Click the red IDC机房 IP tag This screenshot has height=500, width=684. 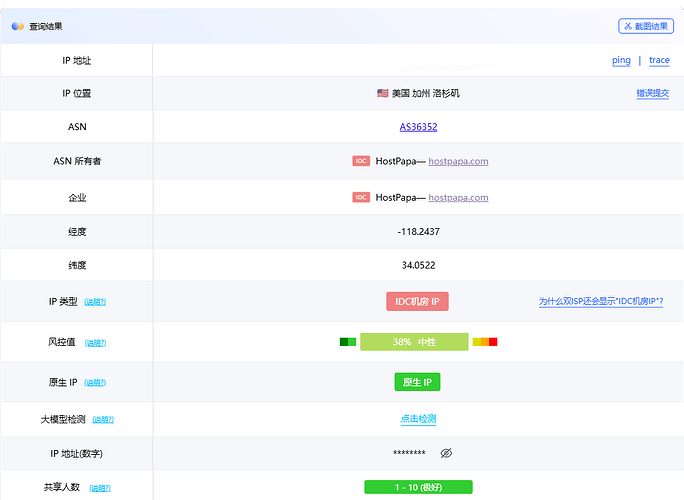(x=417, y=301)
